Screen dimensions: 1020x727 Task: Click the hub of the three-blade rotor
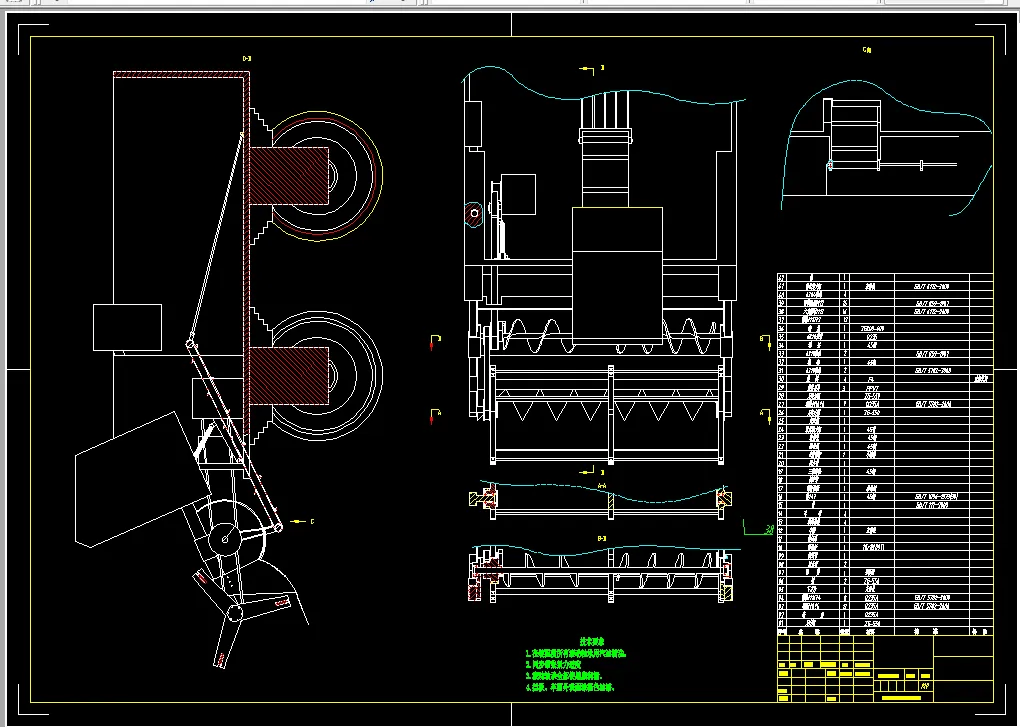[x=234, y=613]
